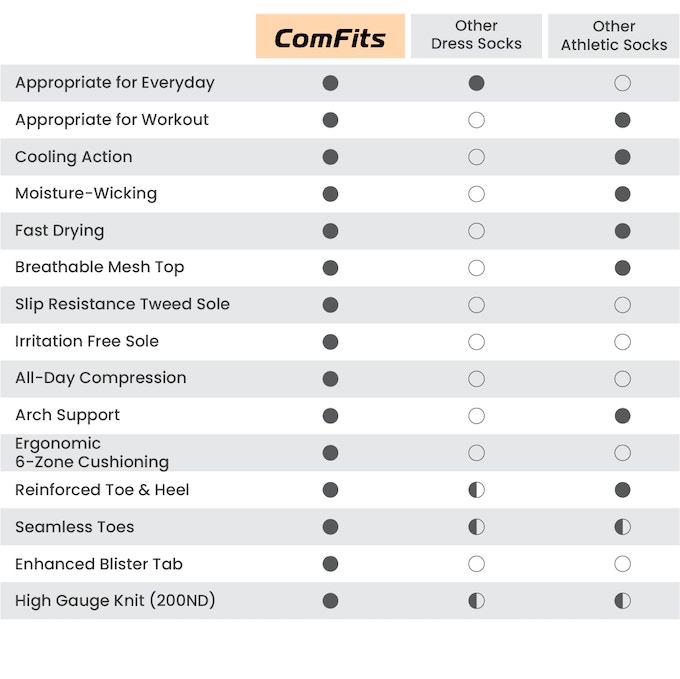680x679 pixels.
Task: Click the Breathable Mesh Top feature label
Action: point(99,268)
